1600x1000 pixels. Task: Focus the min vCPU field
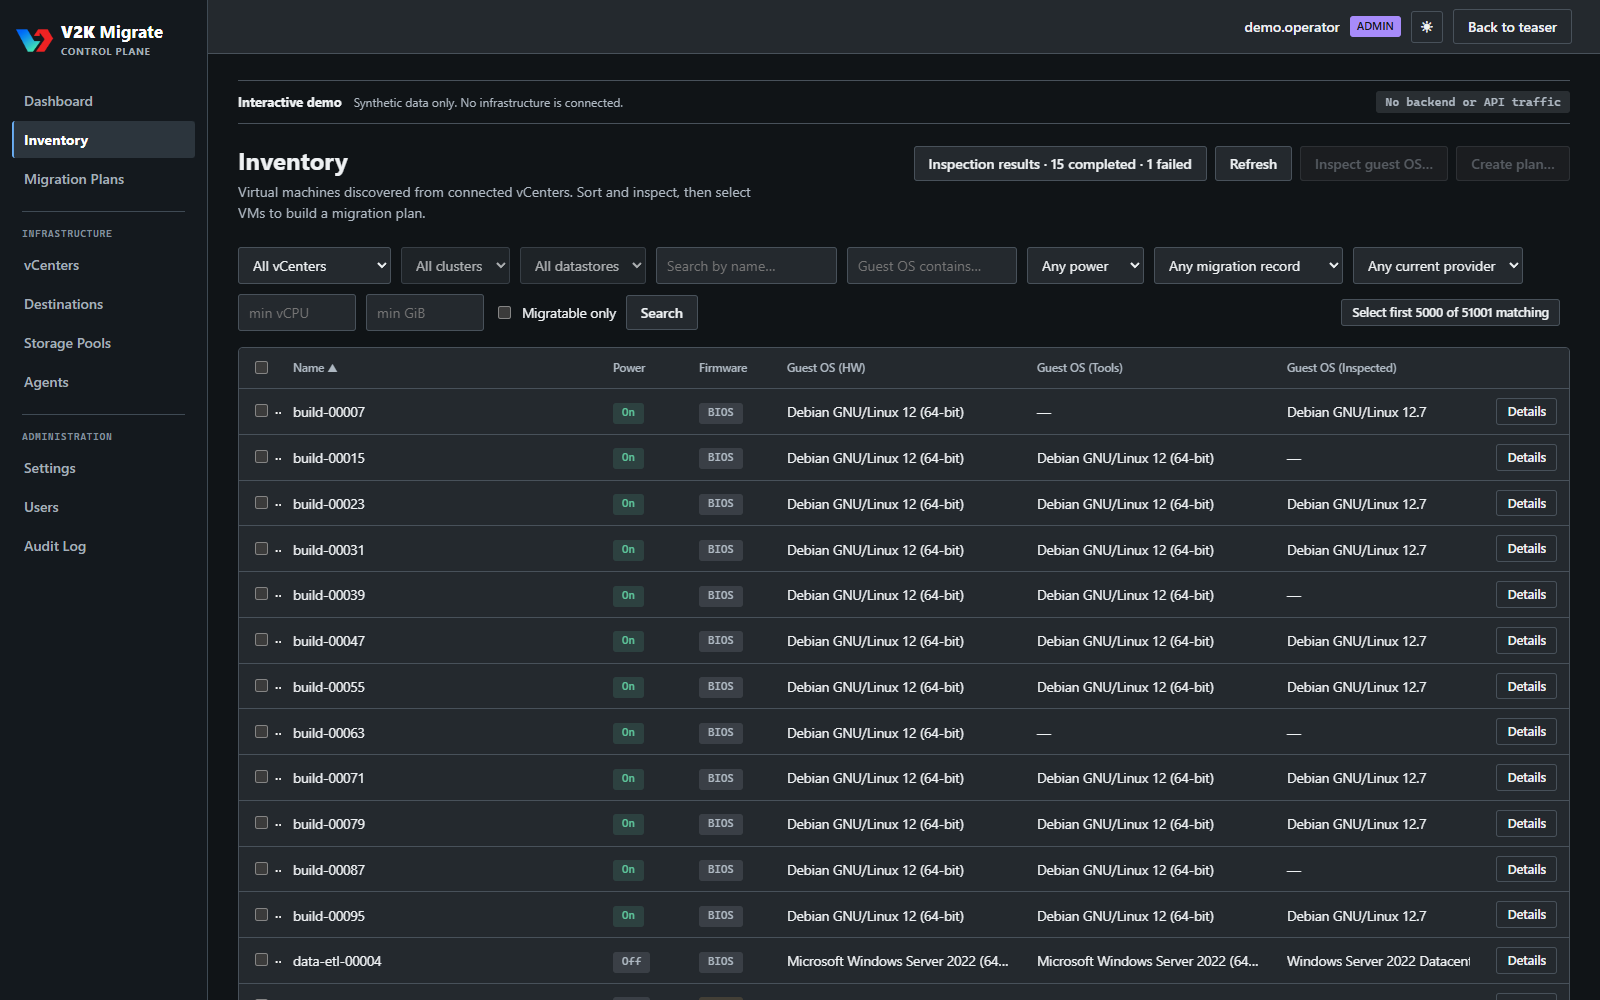pyautogui.click(x=297, y=313)
